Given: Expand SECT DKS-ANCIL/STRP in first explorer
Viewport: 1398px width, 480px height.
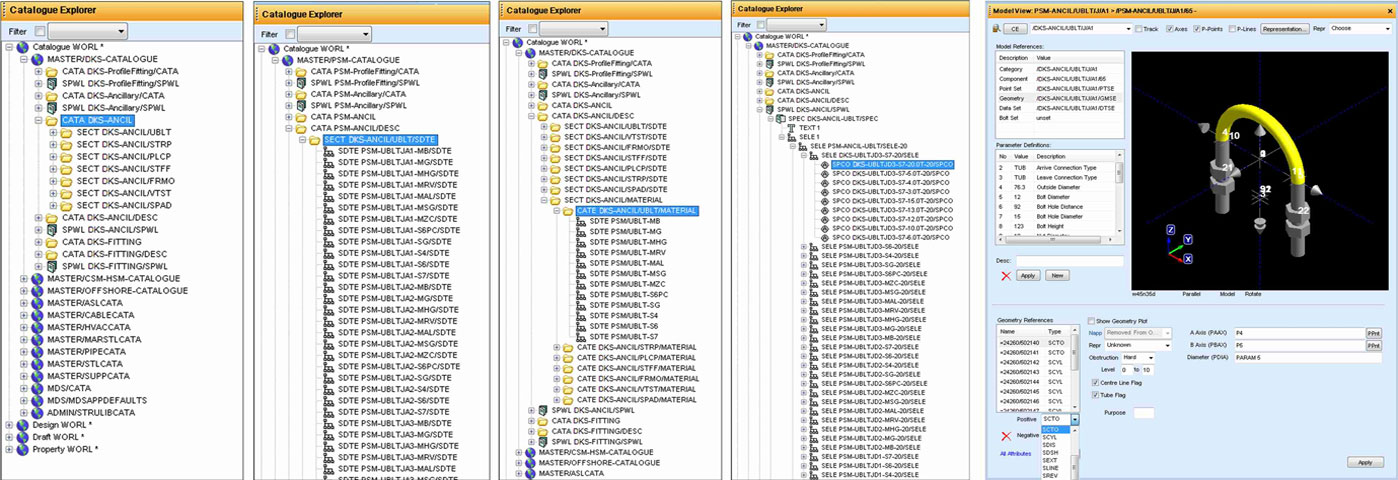Looking at the screenshot, I should (52, 144).
